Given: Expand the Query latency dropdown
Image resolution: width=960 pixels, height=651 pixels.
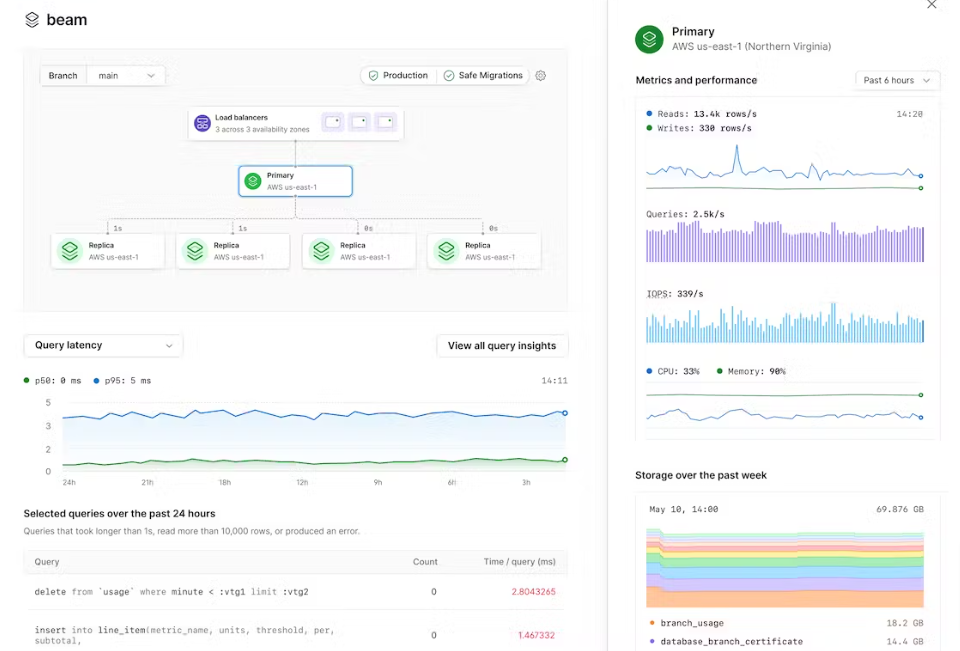Looking at the screenshot, I should [x=103, y=346].
